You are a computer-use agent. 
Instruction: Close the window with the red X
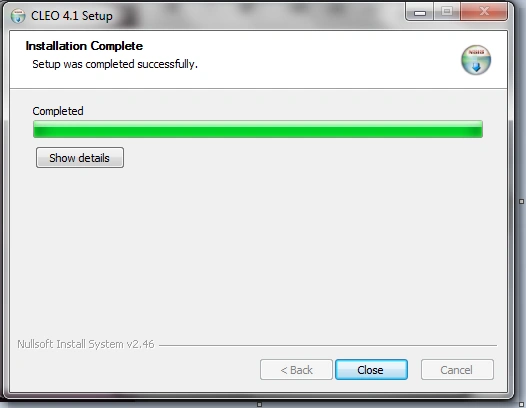[484, 12]
